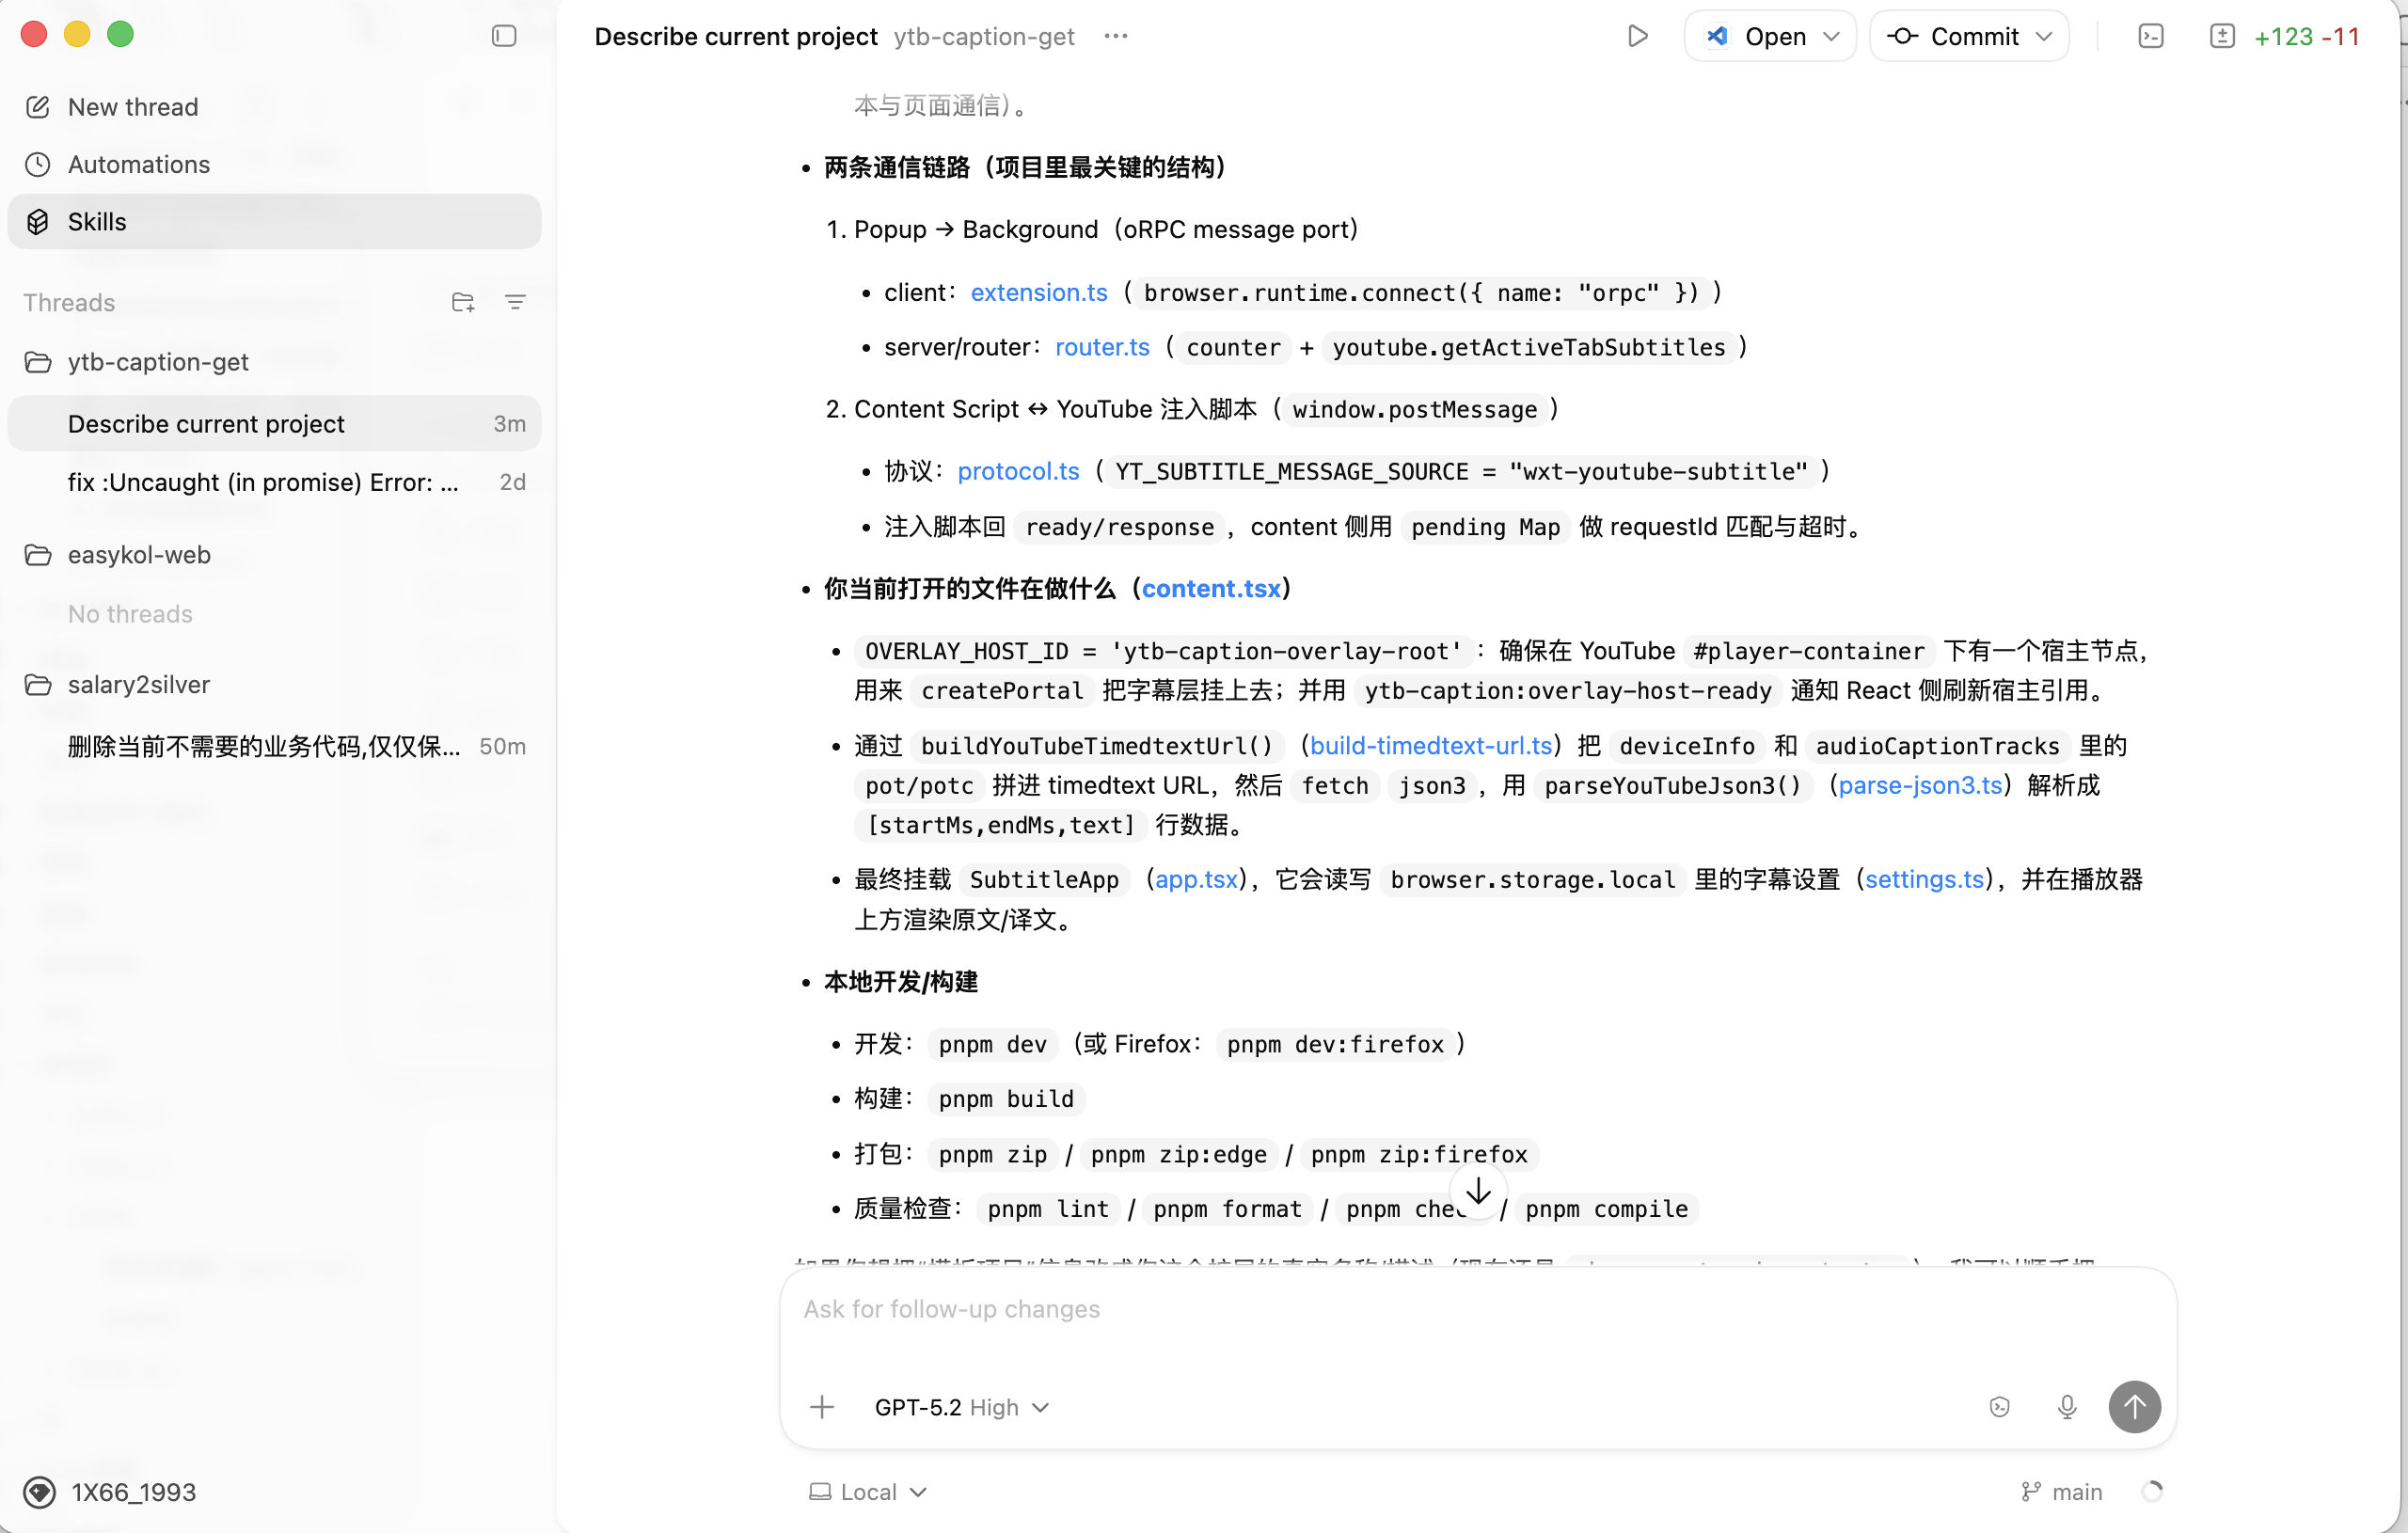Activate voice input with the microphone icon
This screenshot has width=2408, height=1533.
pos(2067,1407)
